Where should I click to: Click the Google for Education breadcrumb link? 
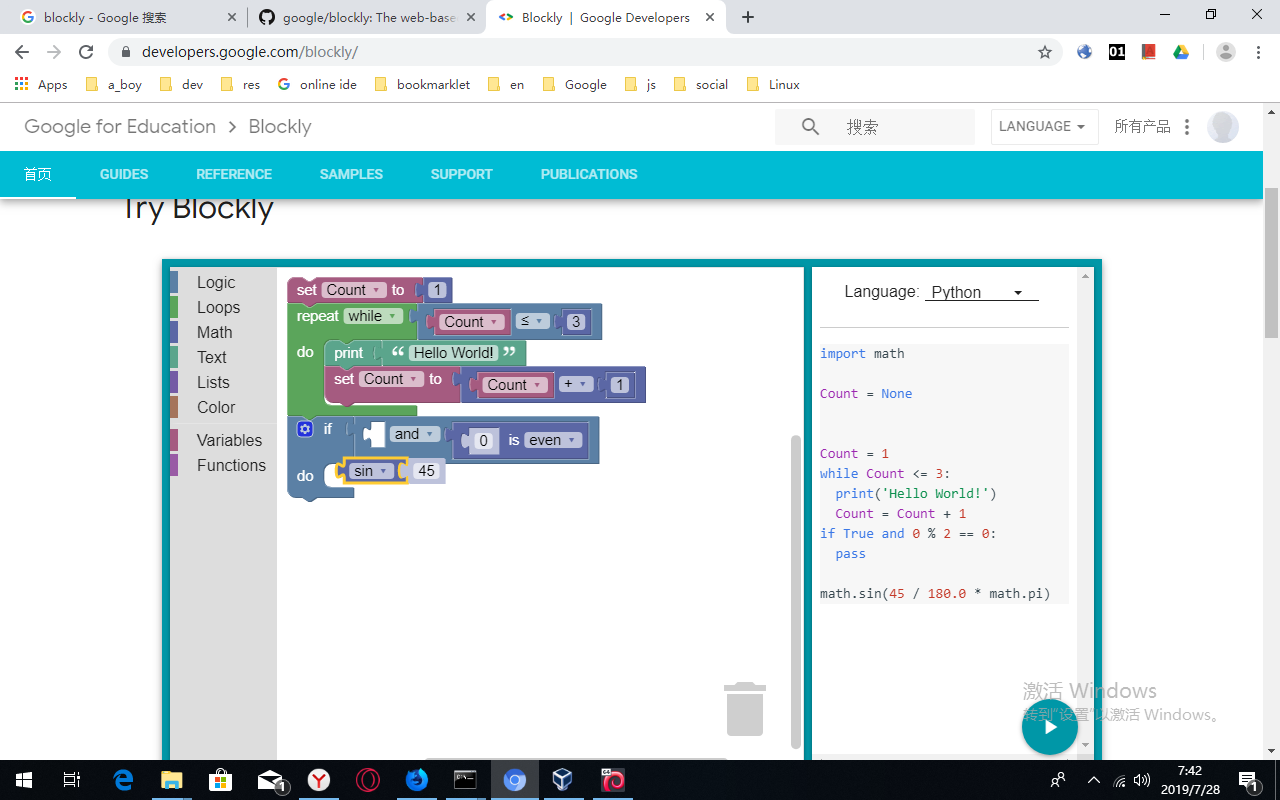click(120, 127)
